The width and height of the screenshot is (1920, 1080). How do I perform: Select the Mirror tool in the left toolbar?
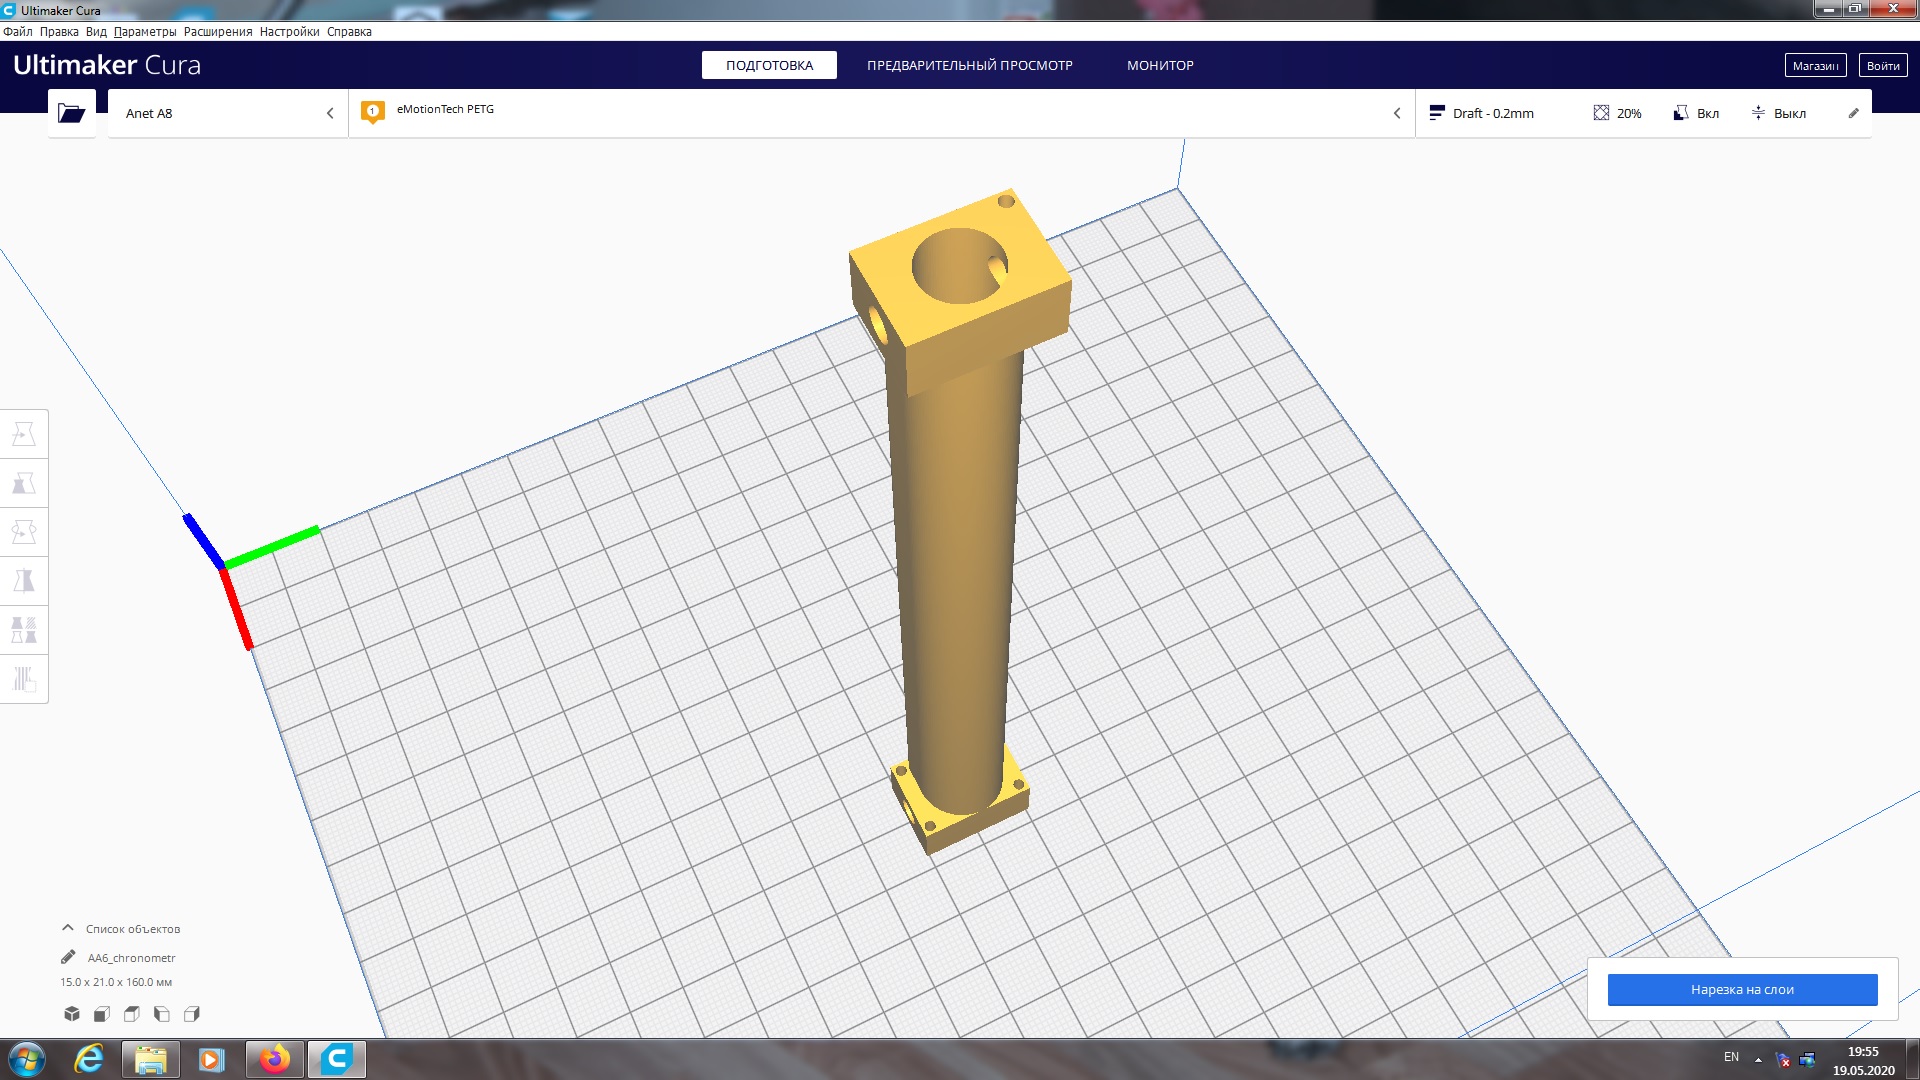pos(24,581)
